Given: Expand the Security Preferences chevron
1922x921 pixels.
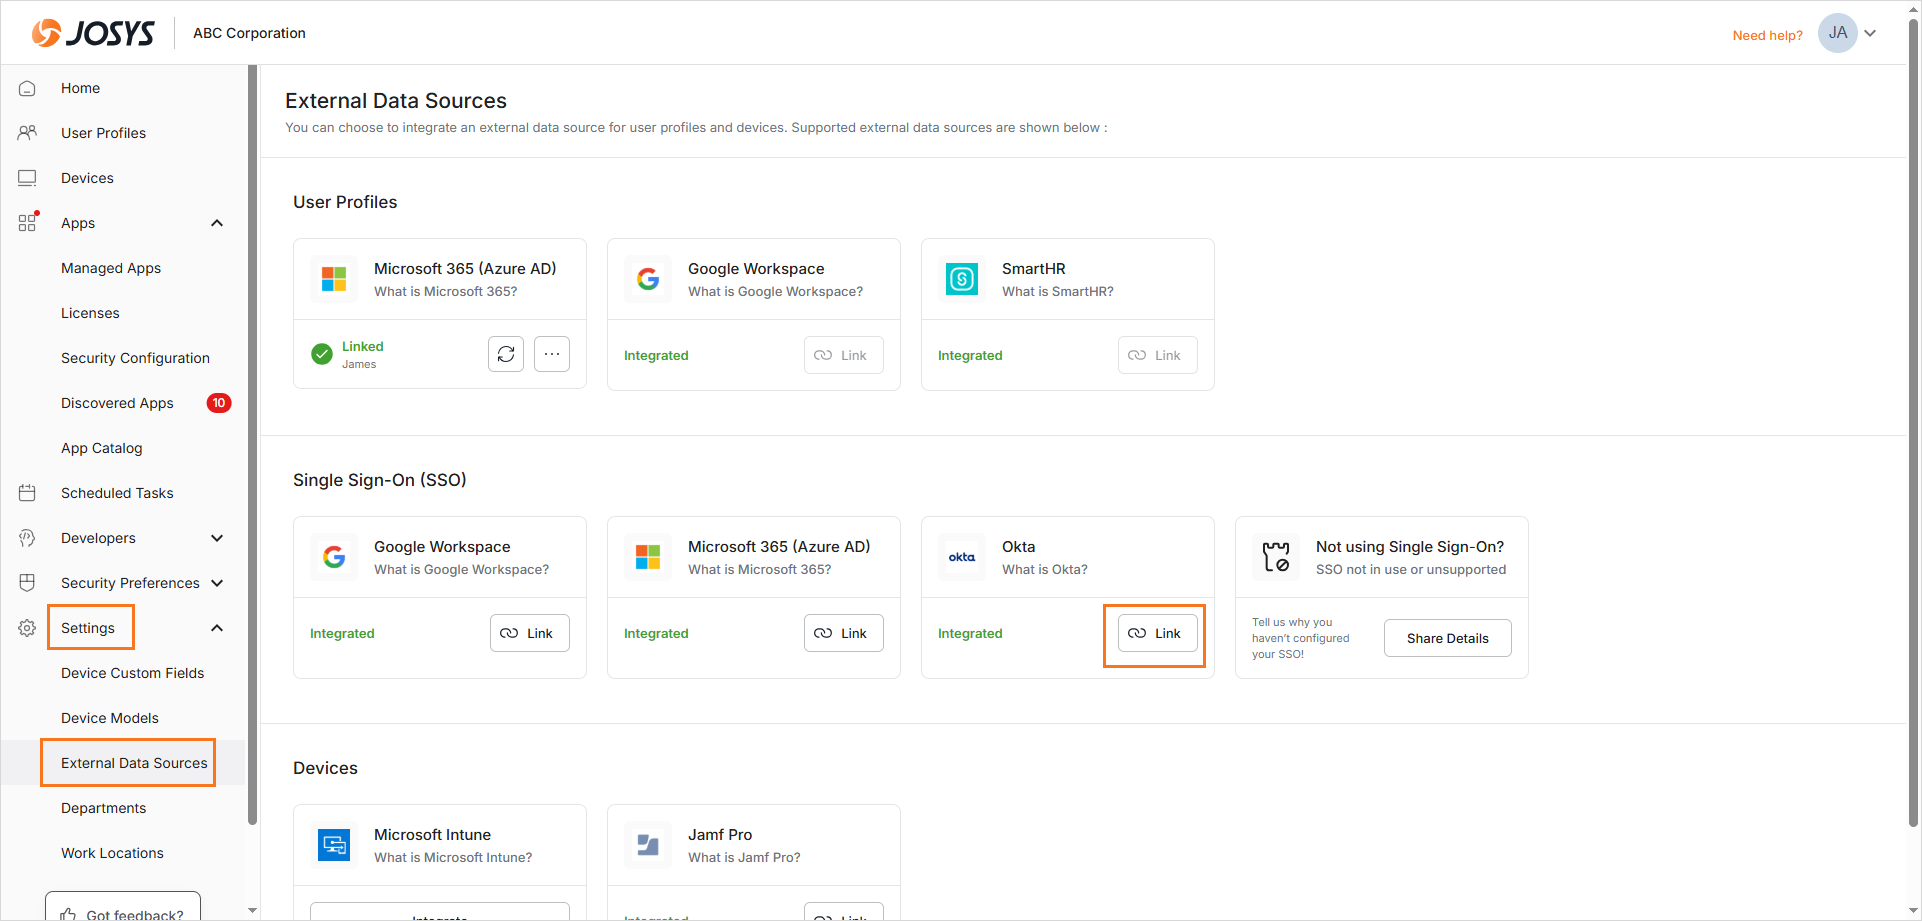Looking at the screenshot, I should [x=217, y=583].
